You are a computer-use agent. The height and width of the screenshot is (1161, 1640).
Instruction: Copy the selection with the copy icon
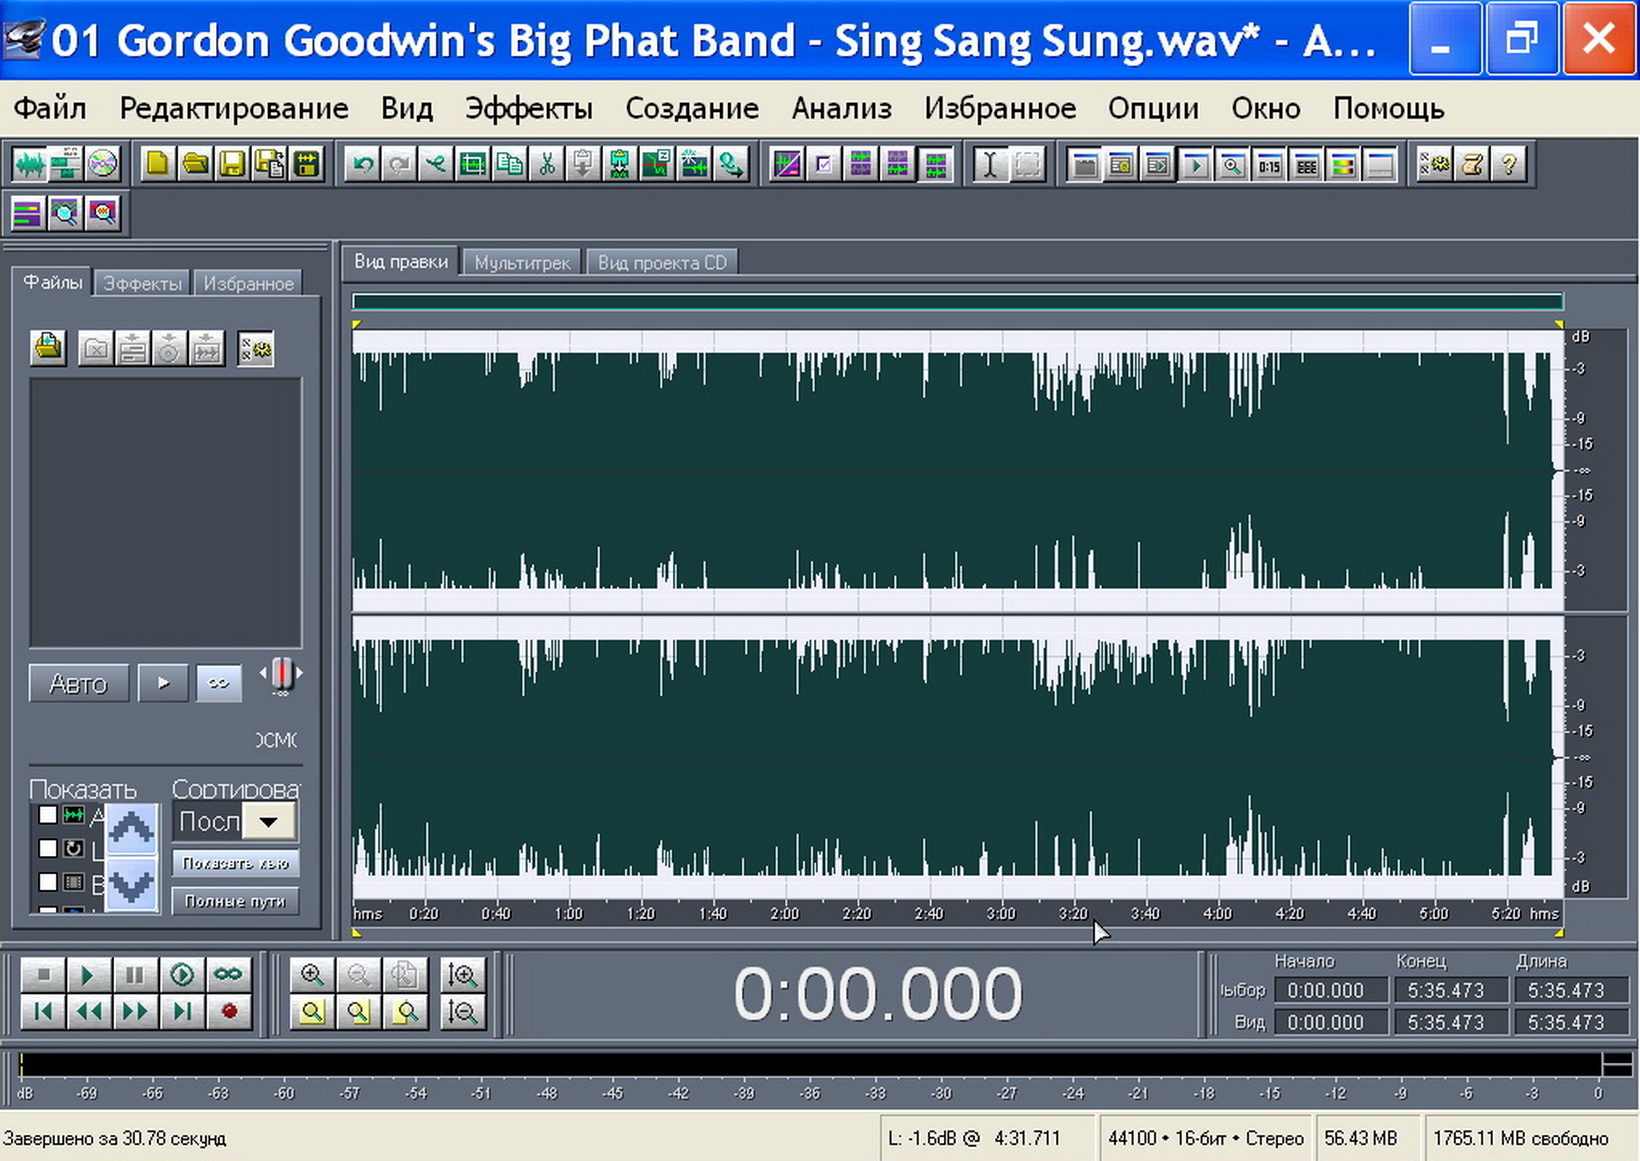(x=510, y=164)
